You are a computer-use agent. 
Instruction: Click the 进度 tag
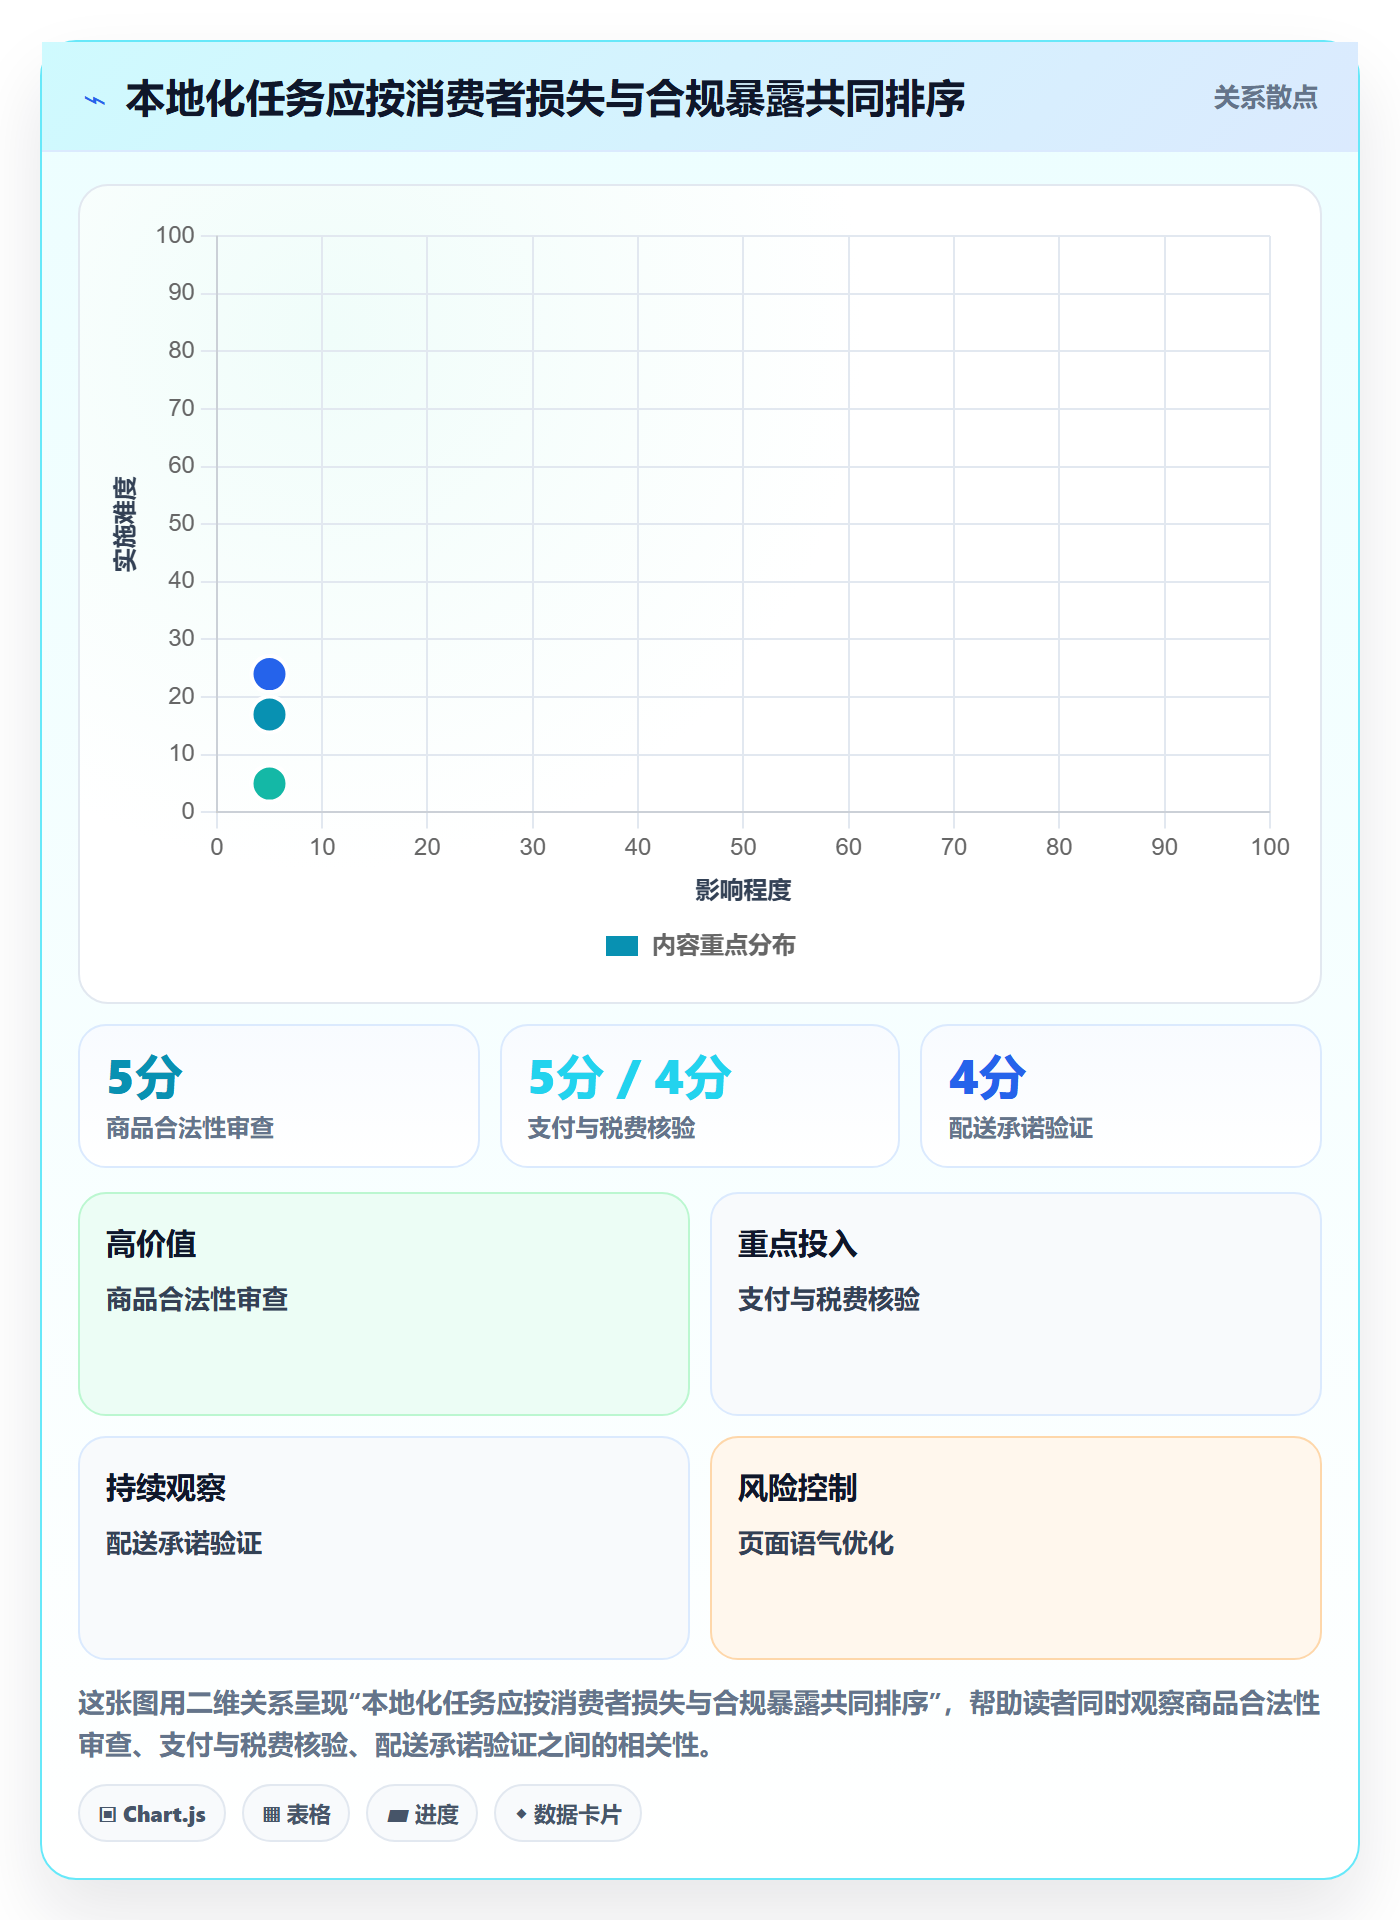point(422,1814)
